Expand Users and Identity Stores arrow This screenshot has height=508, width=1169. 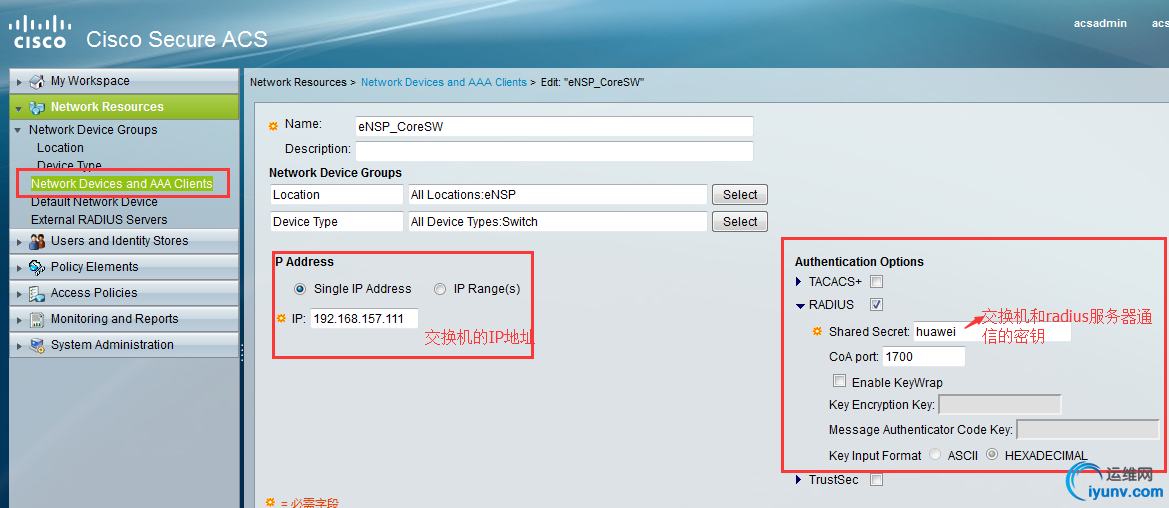(19, 242)
